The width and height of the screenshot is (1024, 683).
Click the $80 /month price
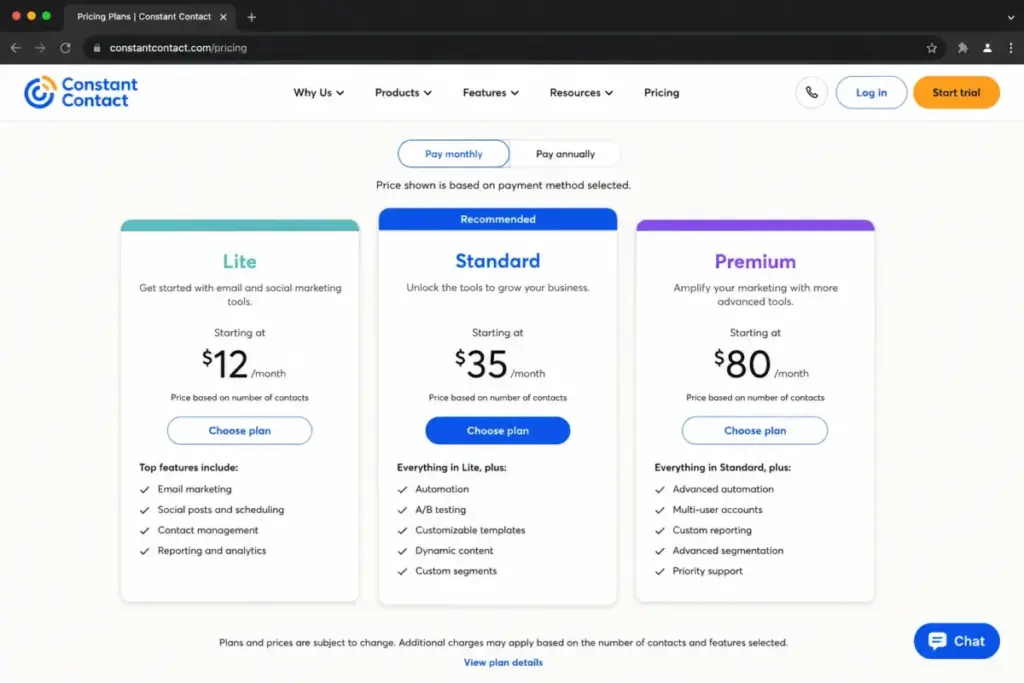click(x=761, y=364)
